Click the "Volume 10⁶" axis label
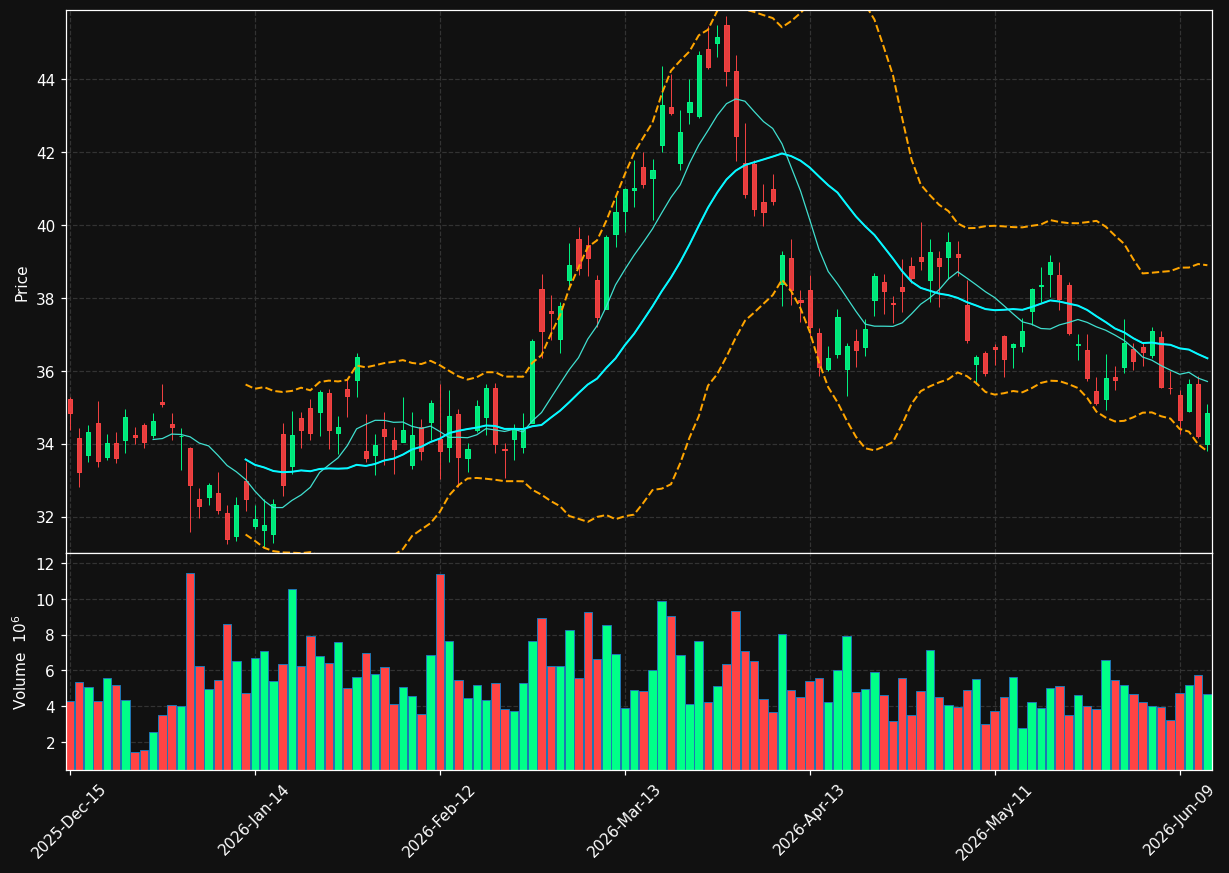 21,662
